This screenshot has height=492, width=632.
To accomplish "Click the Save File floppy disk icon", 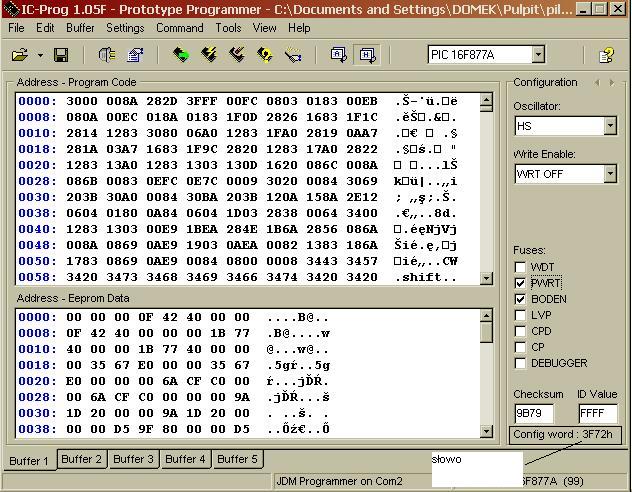I will [x=61, y=55].
